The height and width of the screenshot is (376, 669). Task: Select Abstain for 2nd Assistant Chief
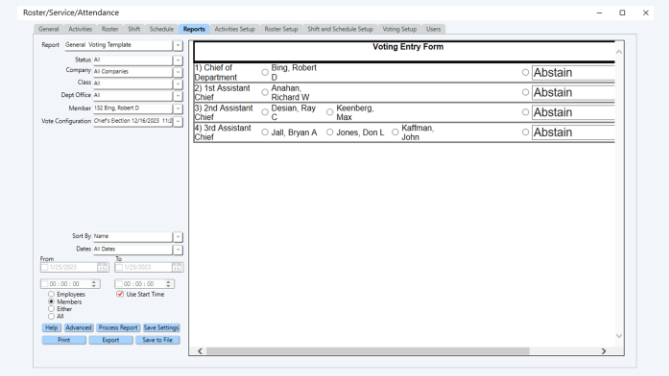525,112
